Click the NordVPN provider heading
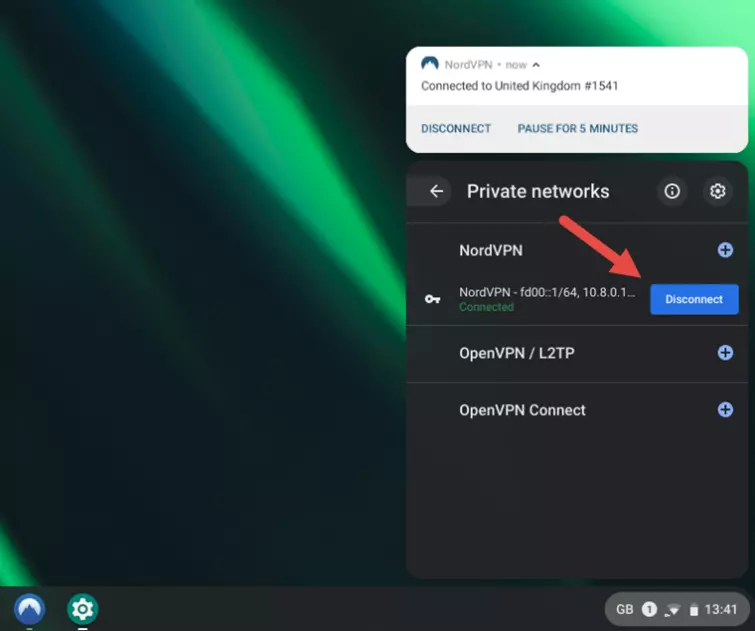Image resolution: width=755 pixels, height=631 pixels. (491, 250)
